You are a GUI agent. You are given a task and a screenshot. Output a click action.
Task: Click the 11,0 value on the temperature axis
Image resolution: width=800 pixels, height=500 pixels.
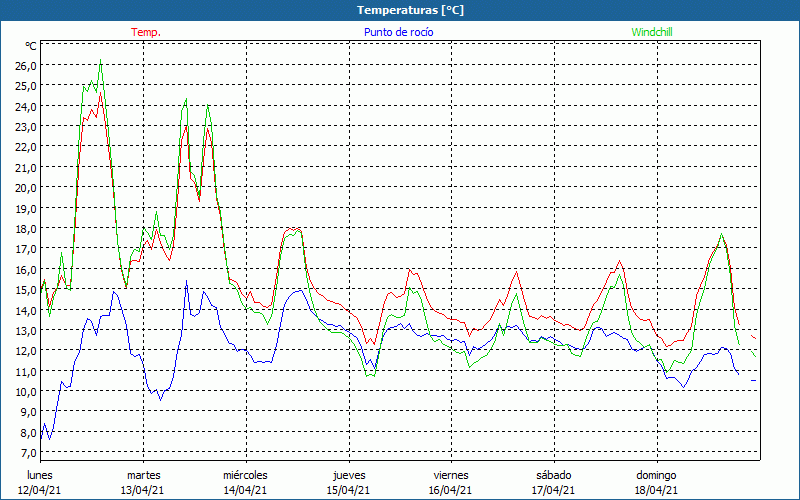26,371
